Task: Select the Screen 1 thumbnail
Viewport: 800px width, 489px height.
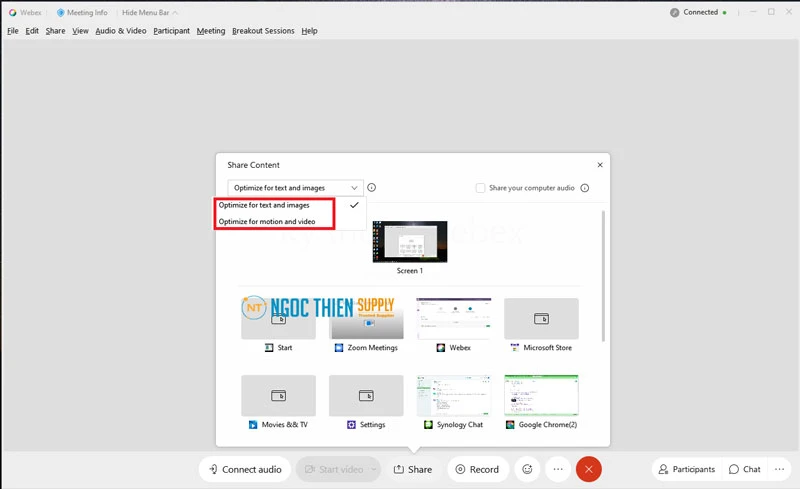Action: [410, 242]
